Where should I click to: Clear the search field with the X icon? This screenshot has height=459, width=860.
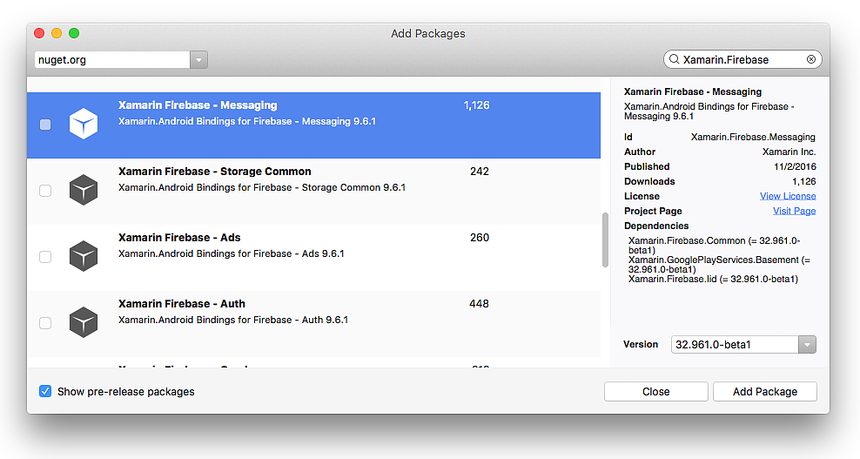pos(811,60)
